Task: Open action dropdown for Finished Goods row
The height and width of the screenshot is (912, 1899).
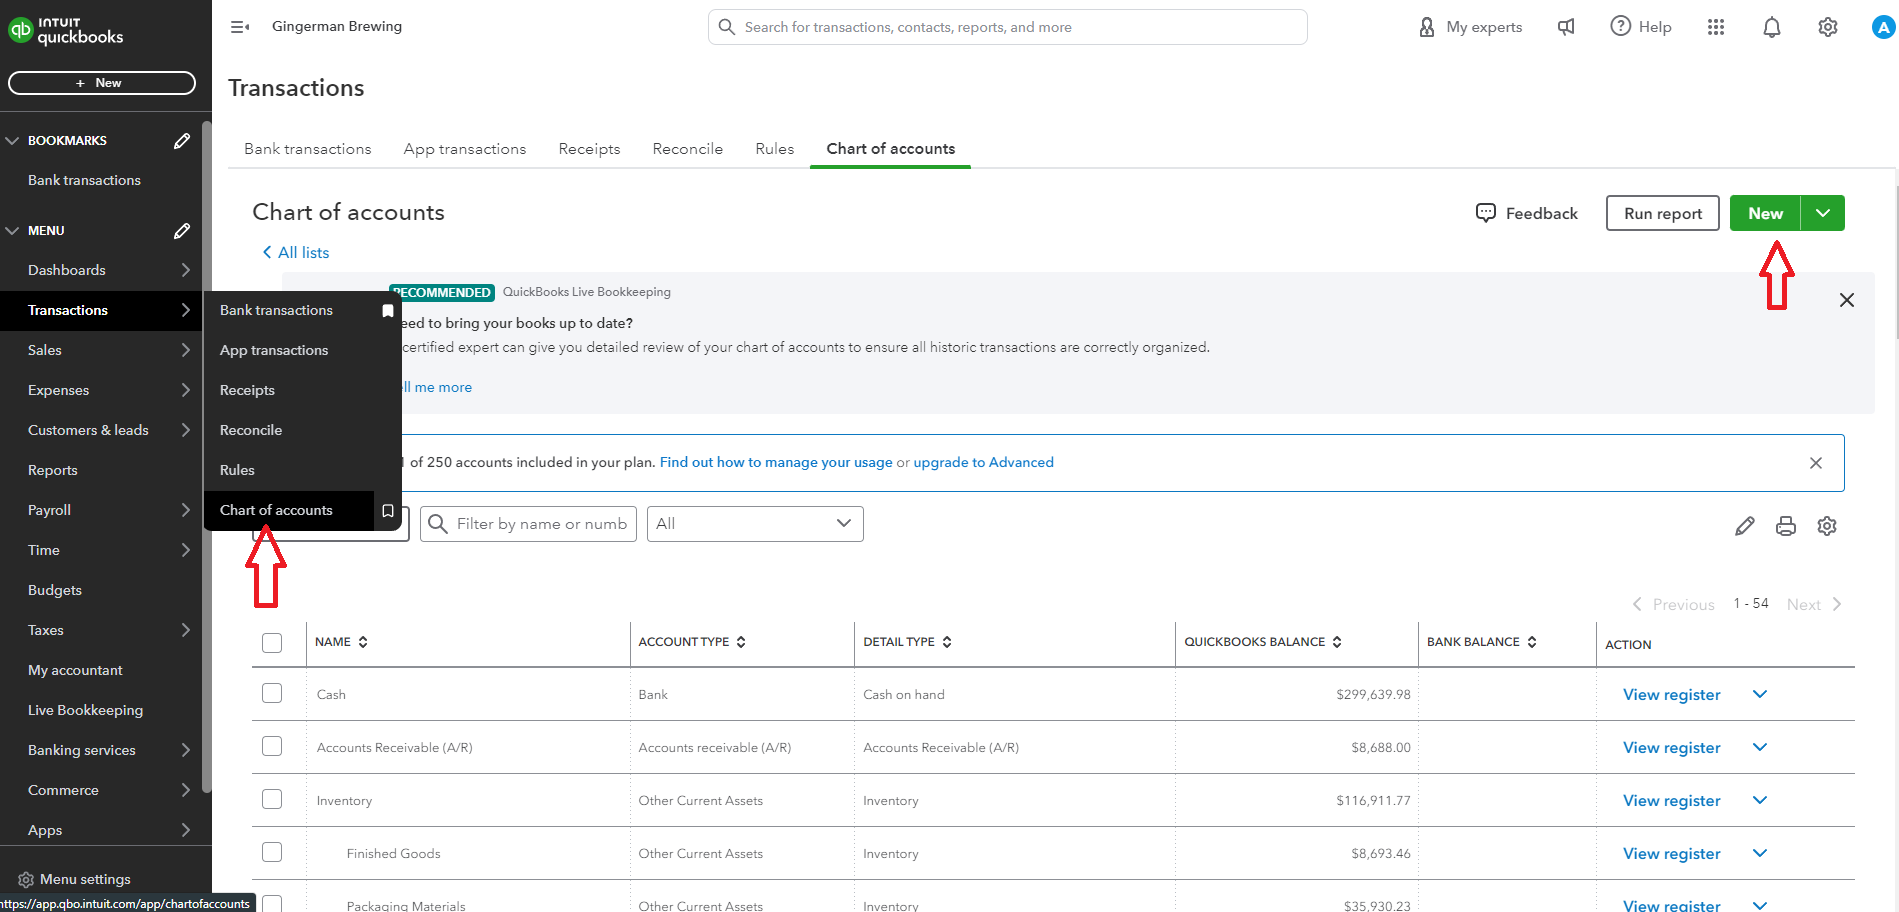Action: (1760, 853)
